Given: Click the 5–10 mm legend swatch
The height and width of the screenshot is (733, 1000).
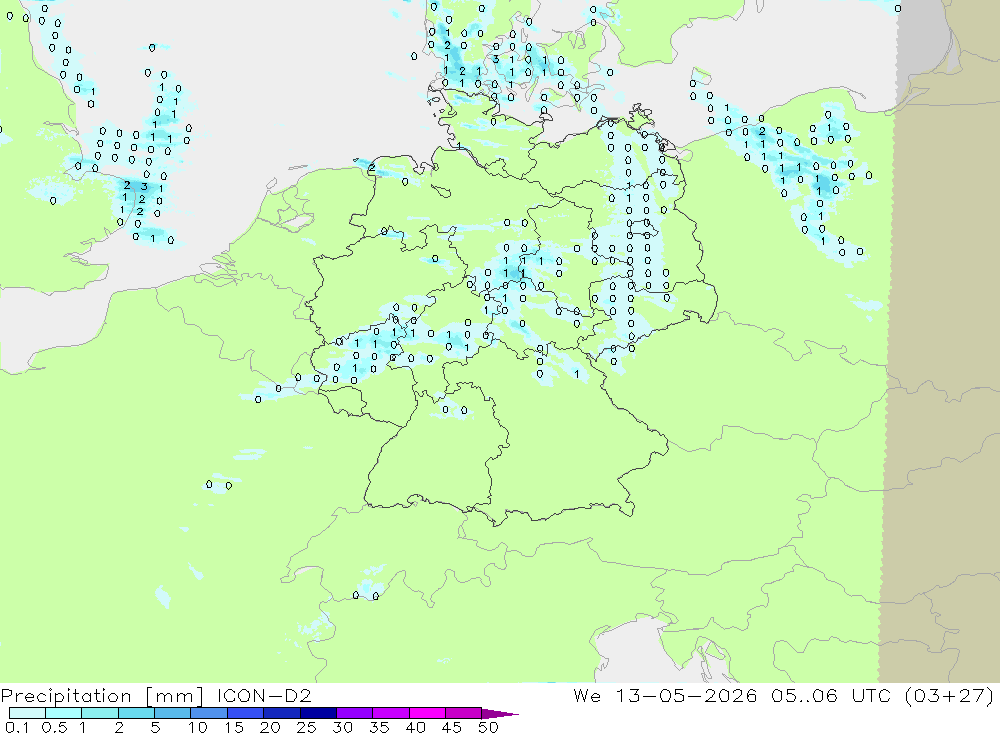Looking at the screenshot, I should [x=173, y=713].
